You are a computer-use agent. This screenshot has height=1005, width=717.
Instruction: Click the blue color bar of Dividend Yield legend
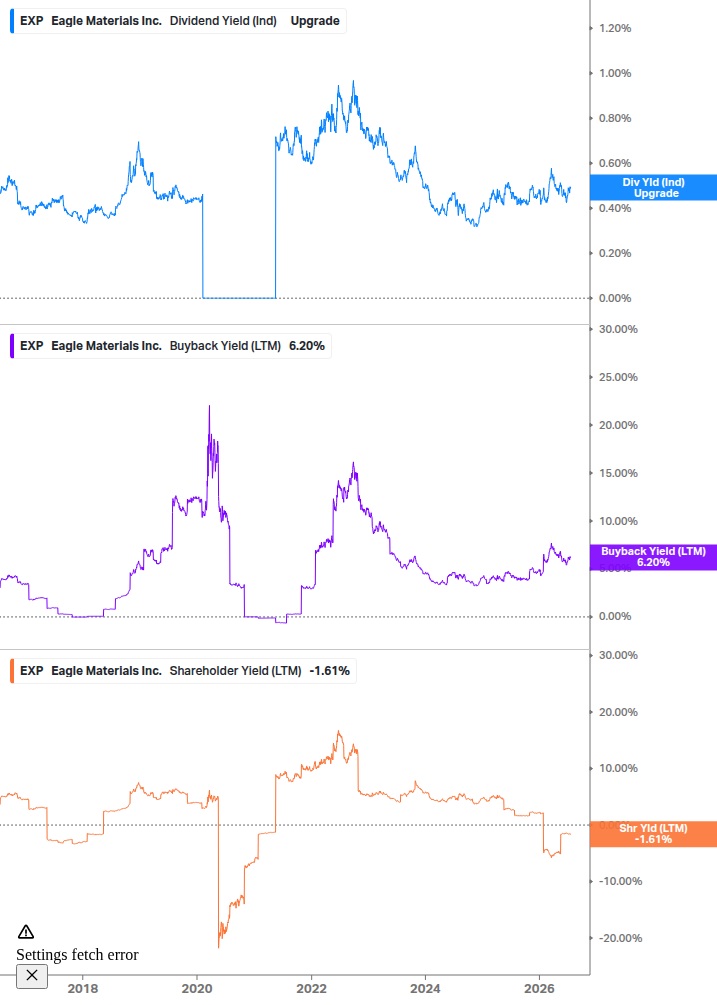pyautogui.click(x=12, y=21)
